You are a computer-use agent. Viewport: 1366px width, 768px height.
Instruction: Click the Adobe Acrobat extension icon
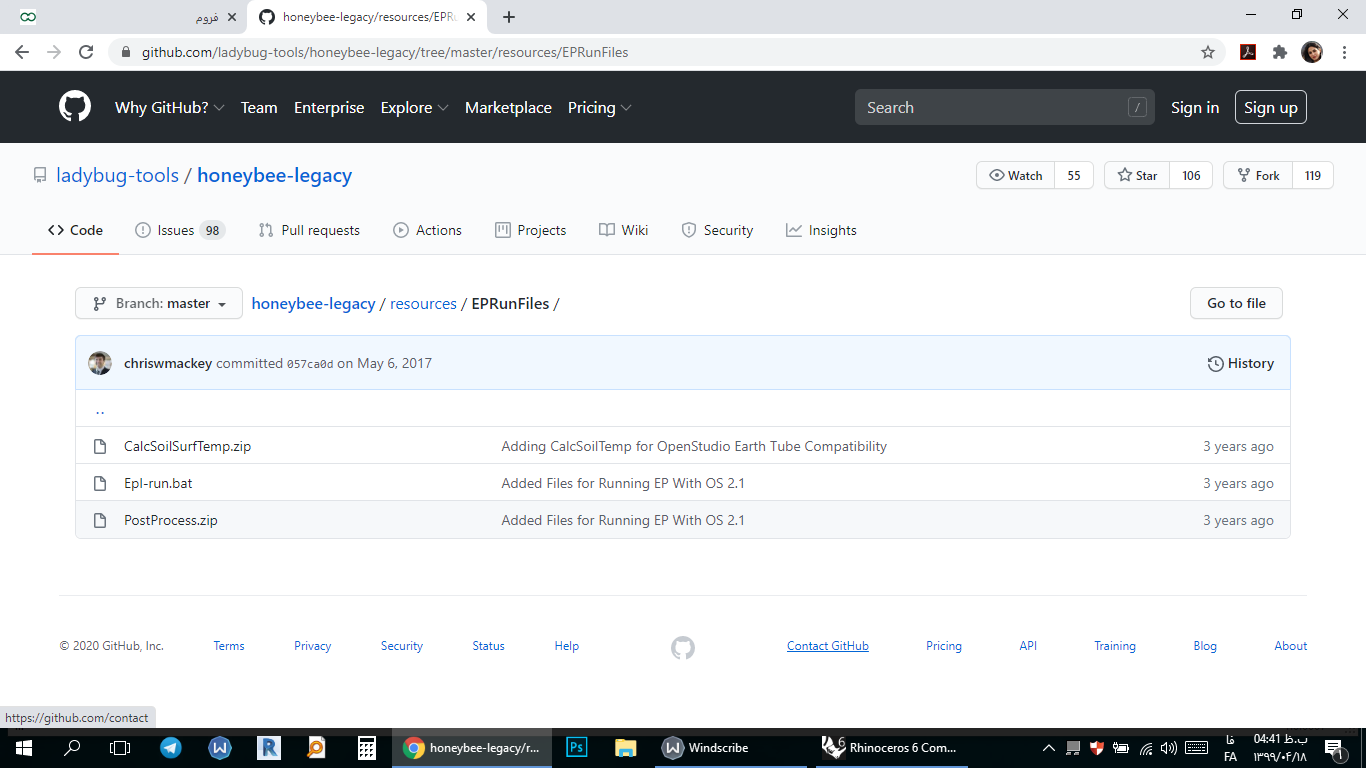1248,52
